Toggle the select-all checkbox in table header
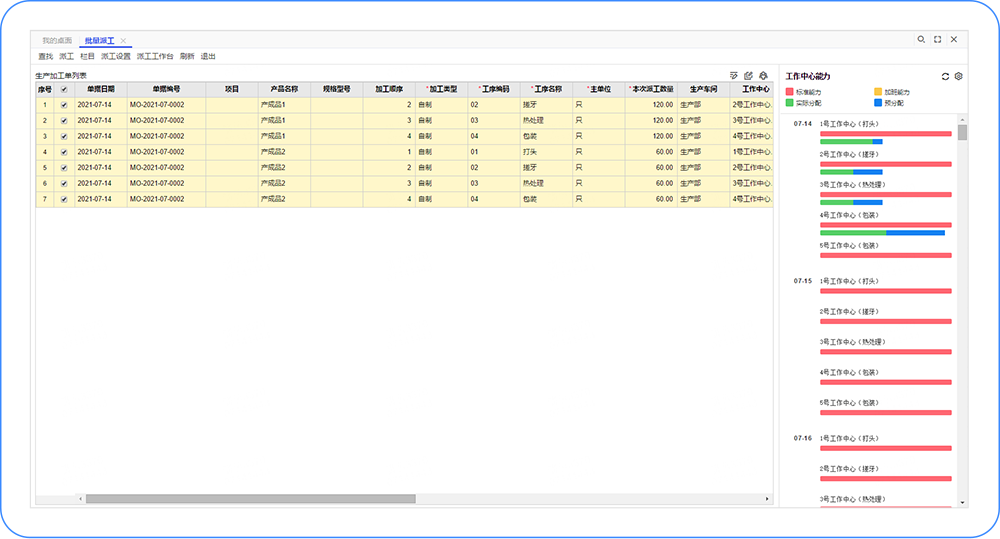The width and height of the screenshot is (1000, 539). pos(64,89)
